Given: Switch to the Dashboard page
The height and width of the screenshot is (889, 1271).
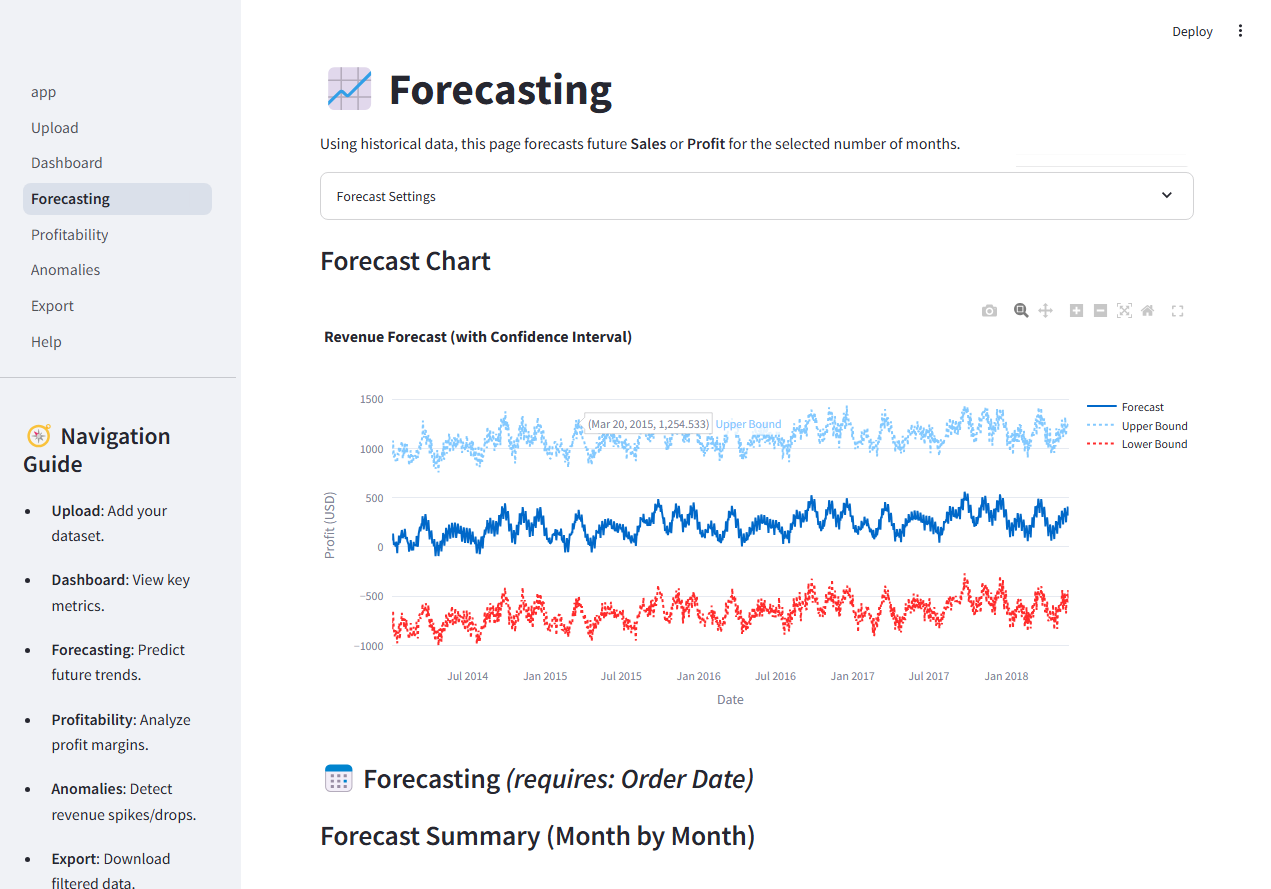Looking at the screenshot, I should pyautogui.click(x=67, y=162).
